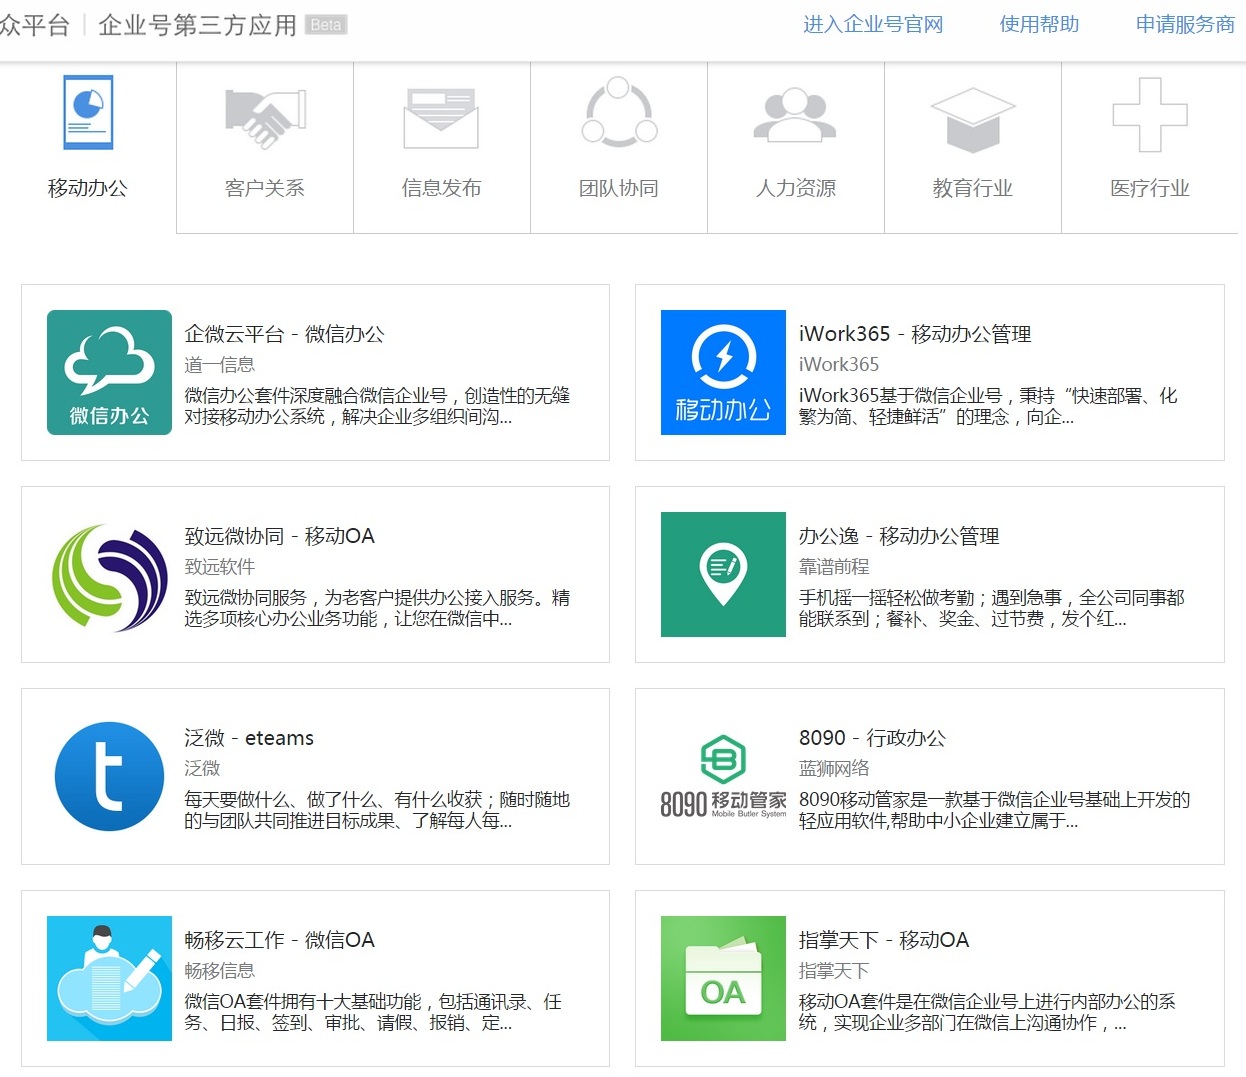Open the 申请服务商 link
Screen dimensions: 1246x1077
[x=1185, y=25]
